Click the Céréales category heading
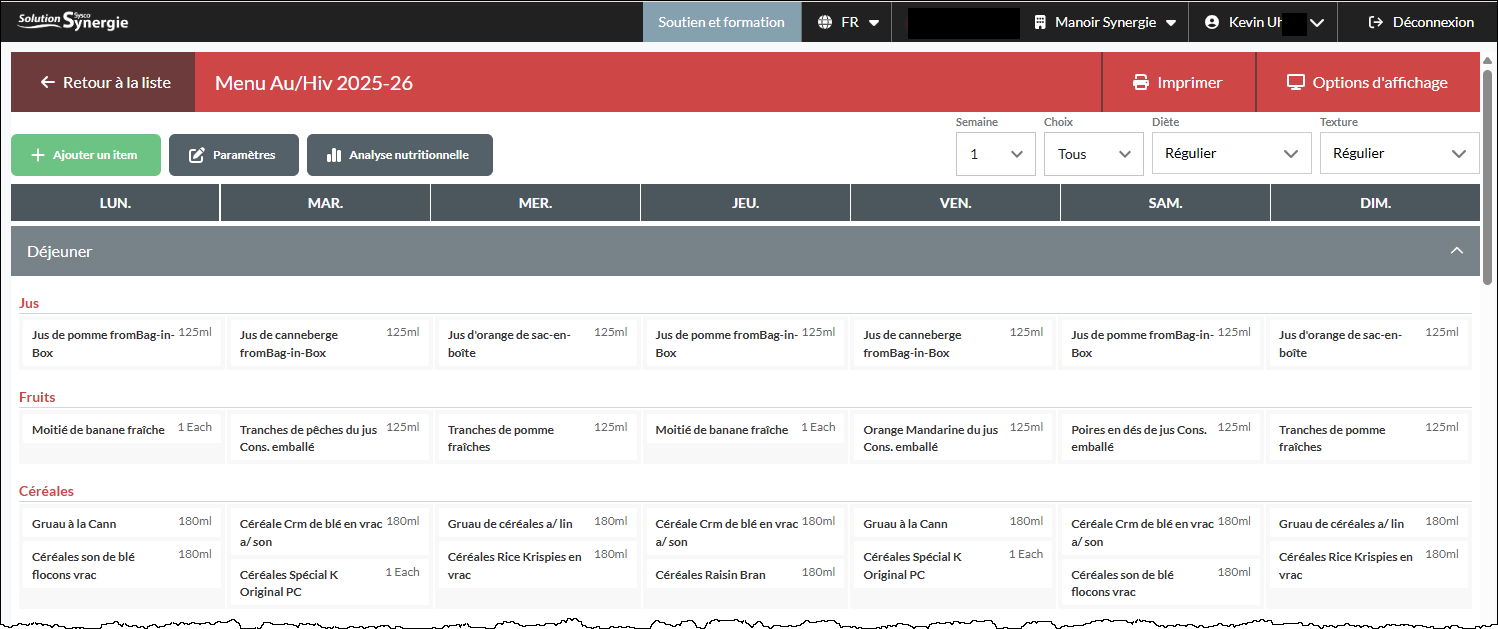The image size is (1498, 629). pyautogui.click(x=46, y=491)
